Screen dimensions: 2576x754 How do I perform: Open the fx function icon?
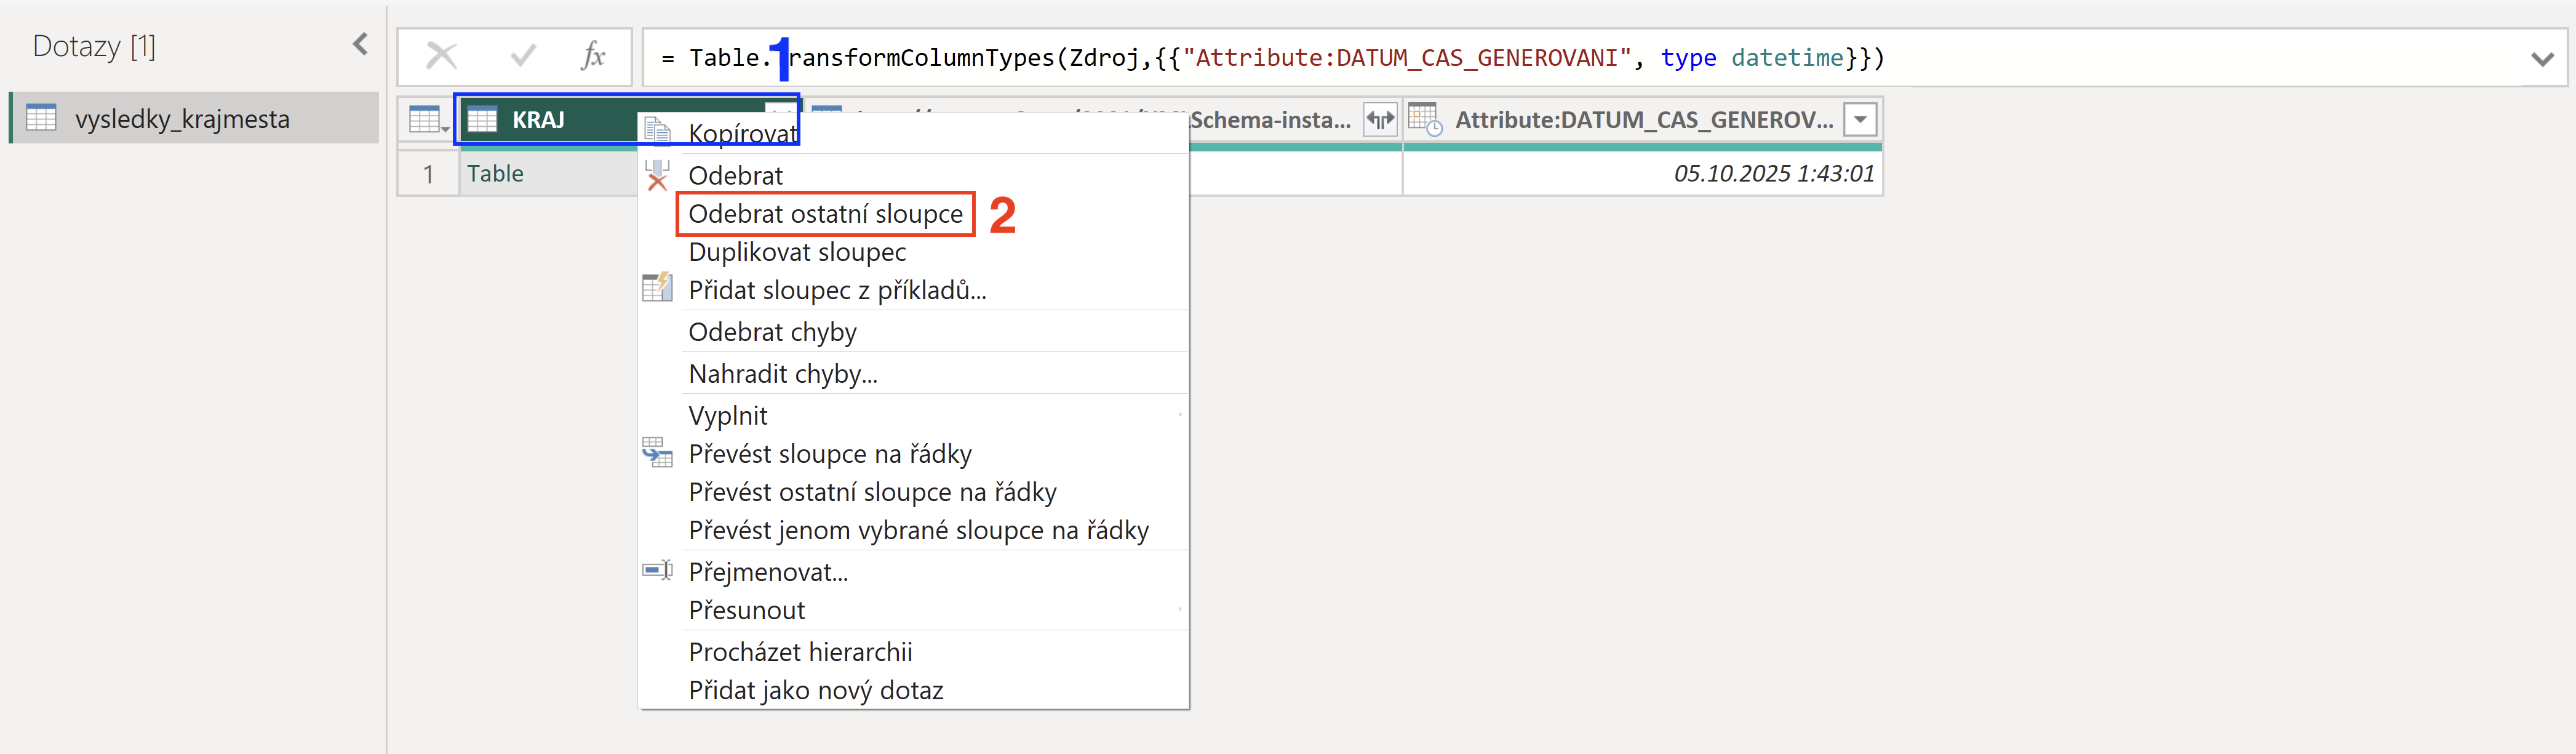click(x=593, y=56)
